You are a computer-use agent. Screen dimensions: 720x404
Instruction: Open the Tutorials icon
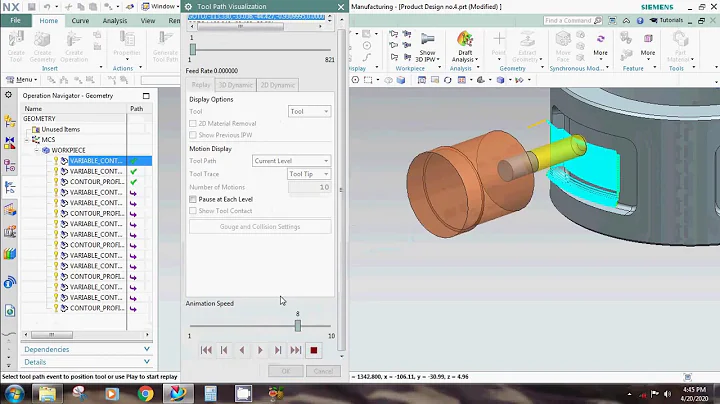coord(666,20)
